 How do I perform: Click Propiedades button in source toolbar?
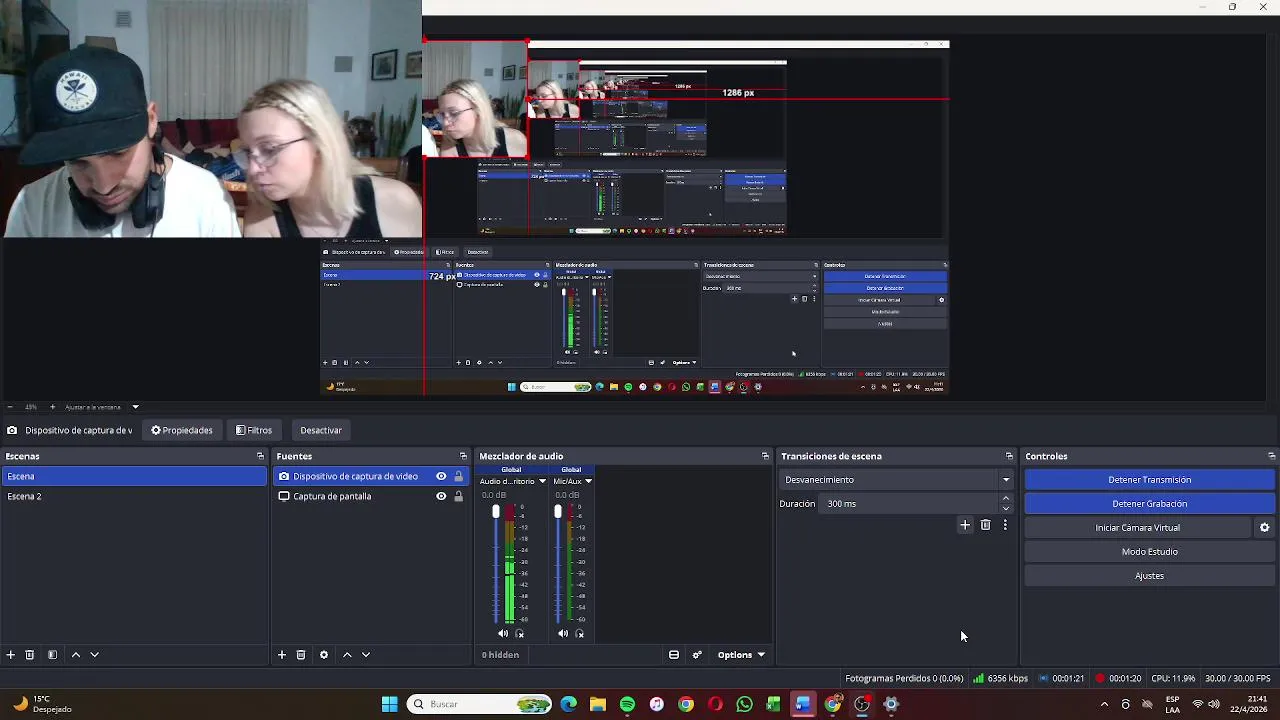(x=182, y=430)
